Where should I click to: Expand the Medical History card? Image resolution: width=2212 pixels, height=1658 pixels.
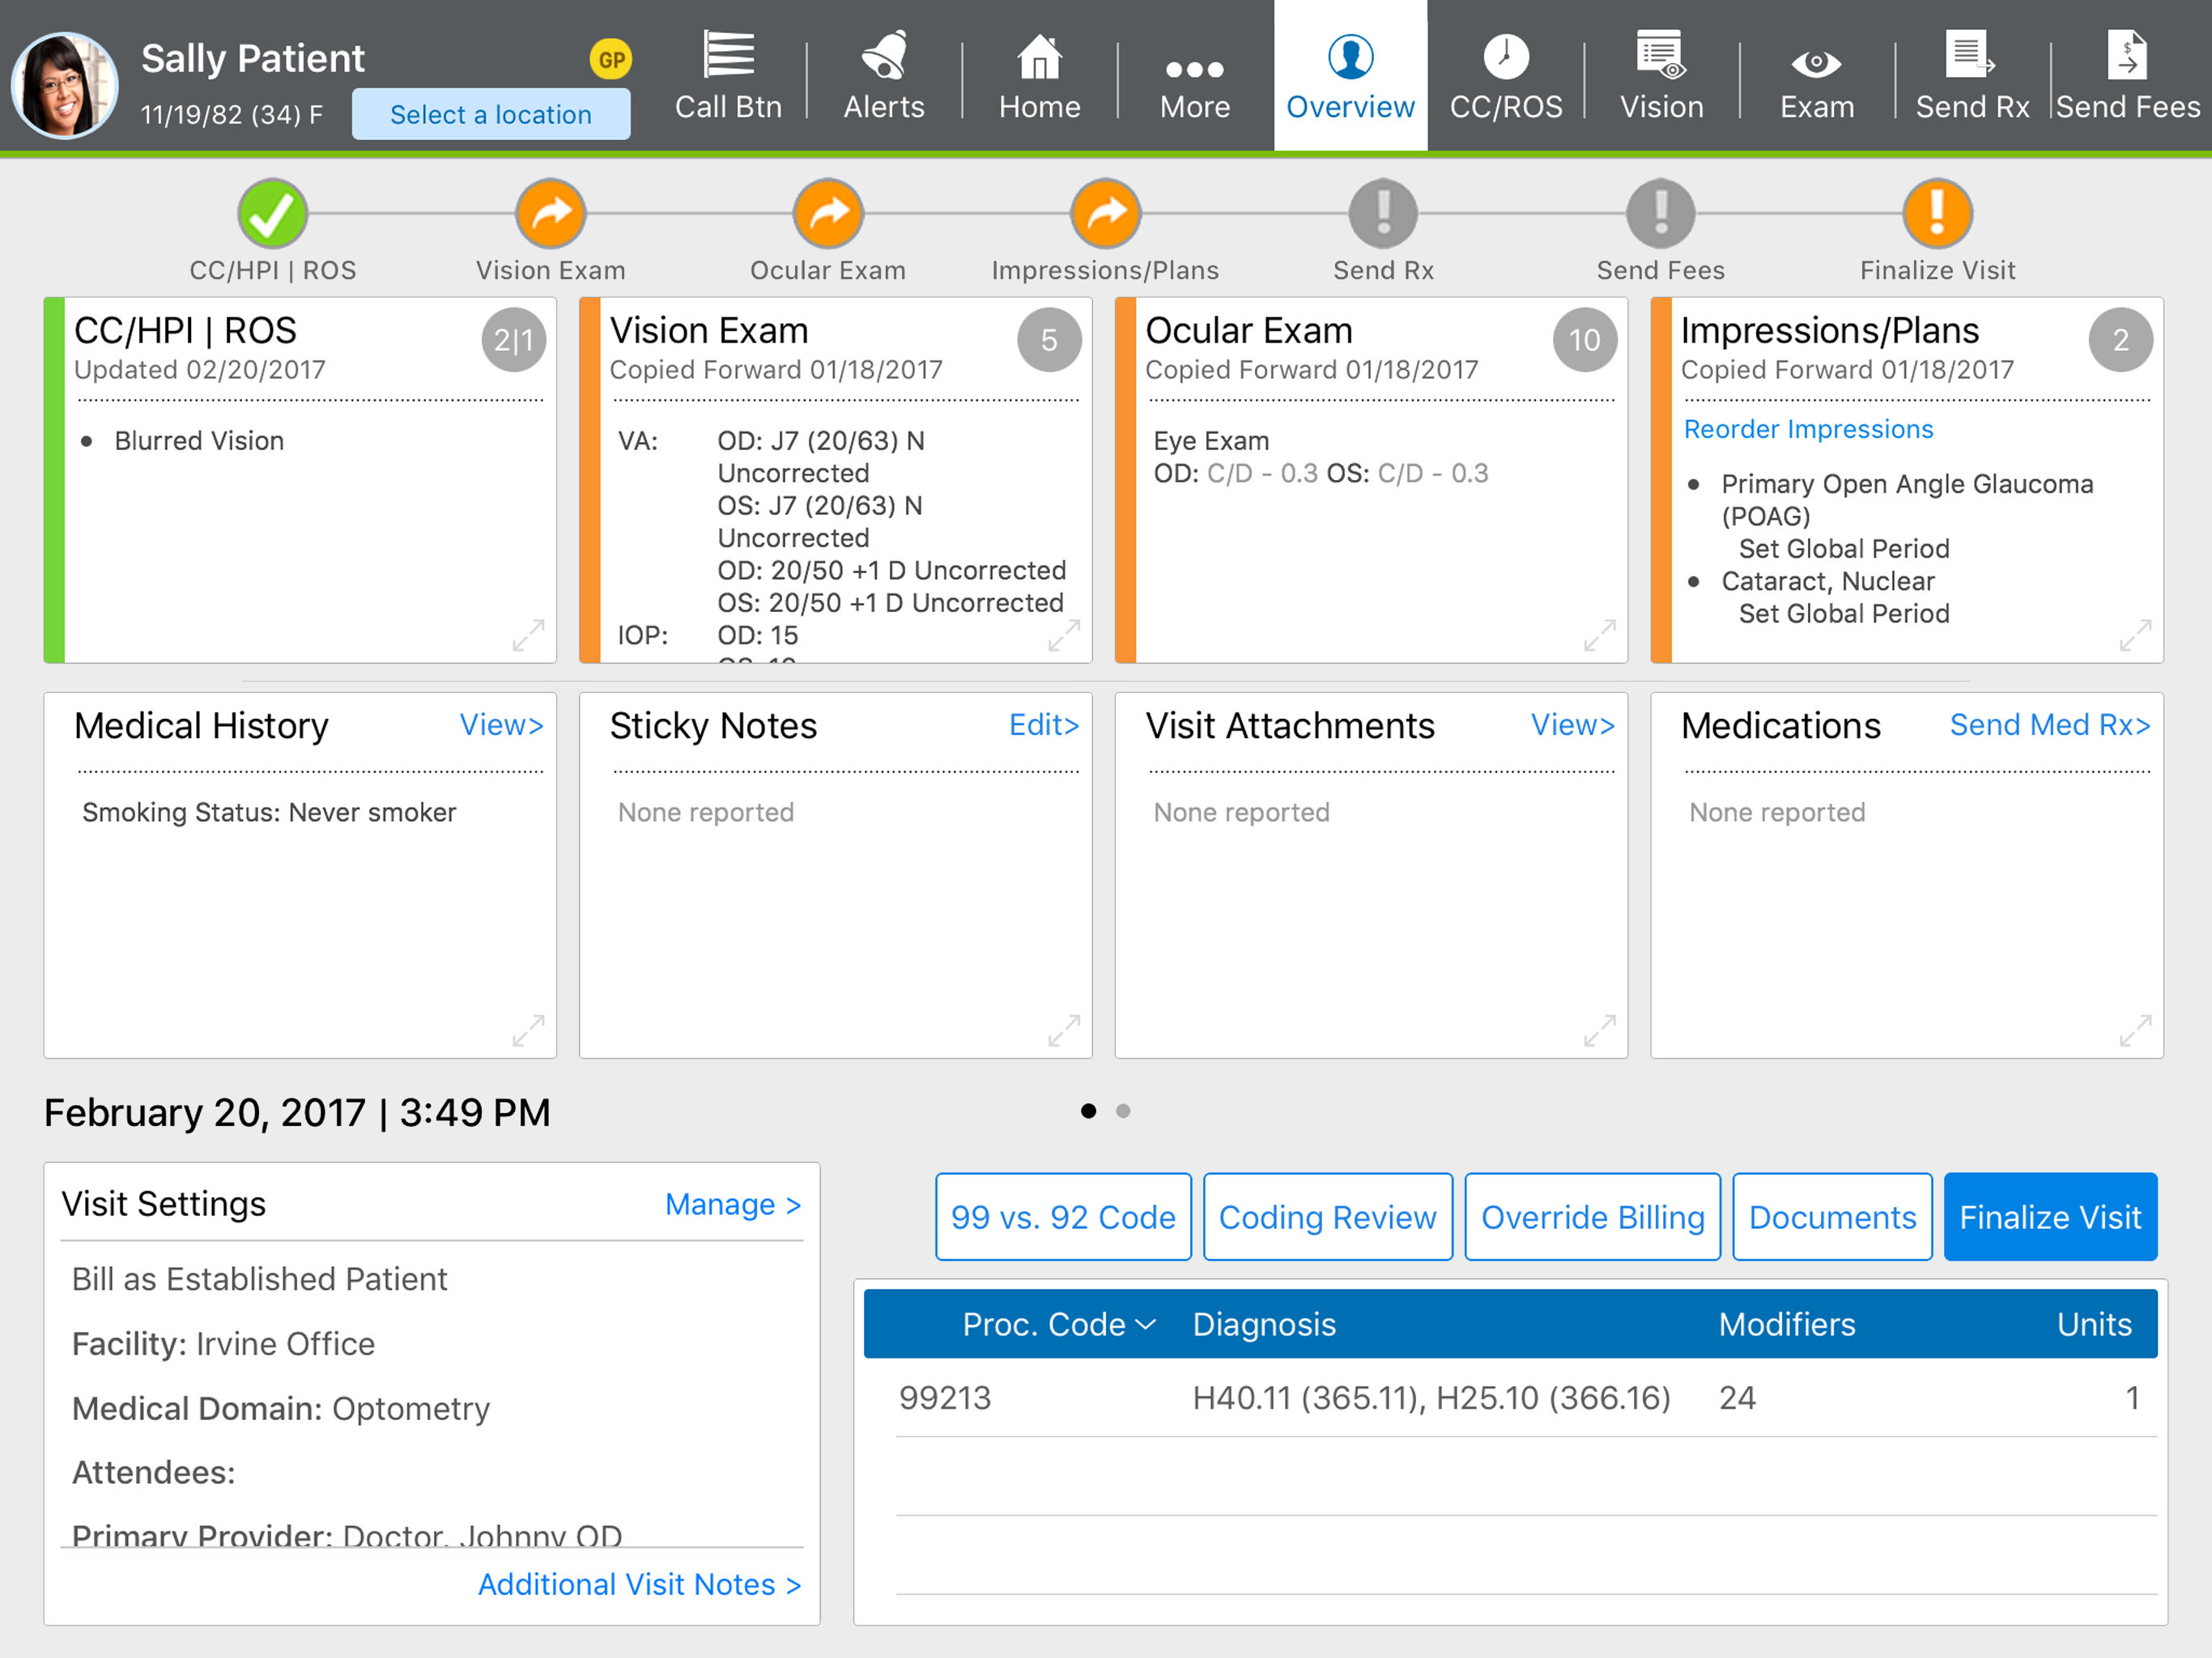coord(528,1030)
